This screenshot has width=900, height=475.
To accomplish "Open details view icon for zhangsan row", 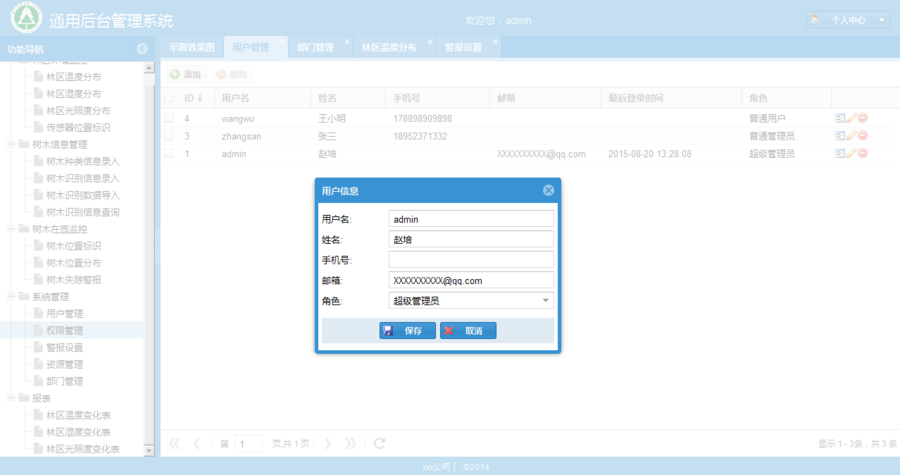I will click(840, 136).
